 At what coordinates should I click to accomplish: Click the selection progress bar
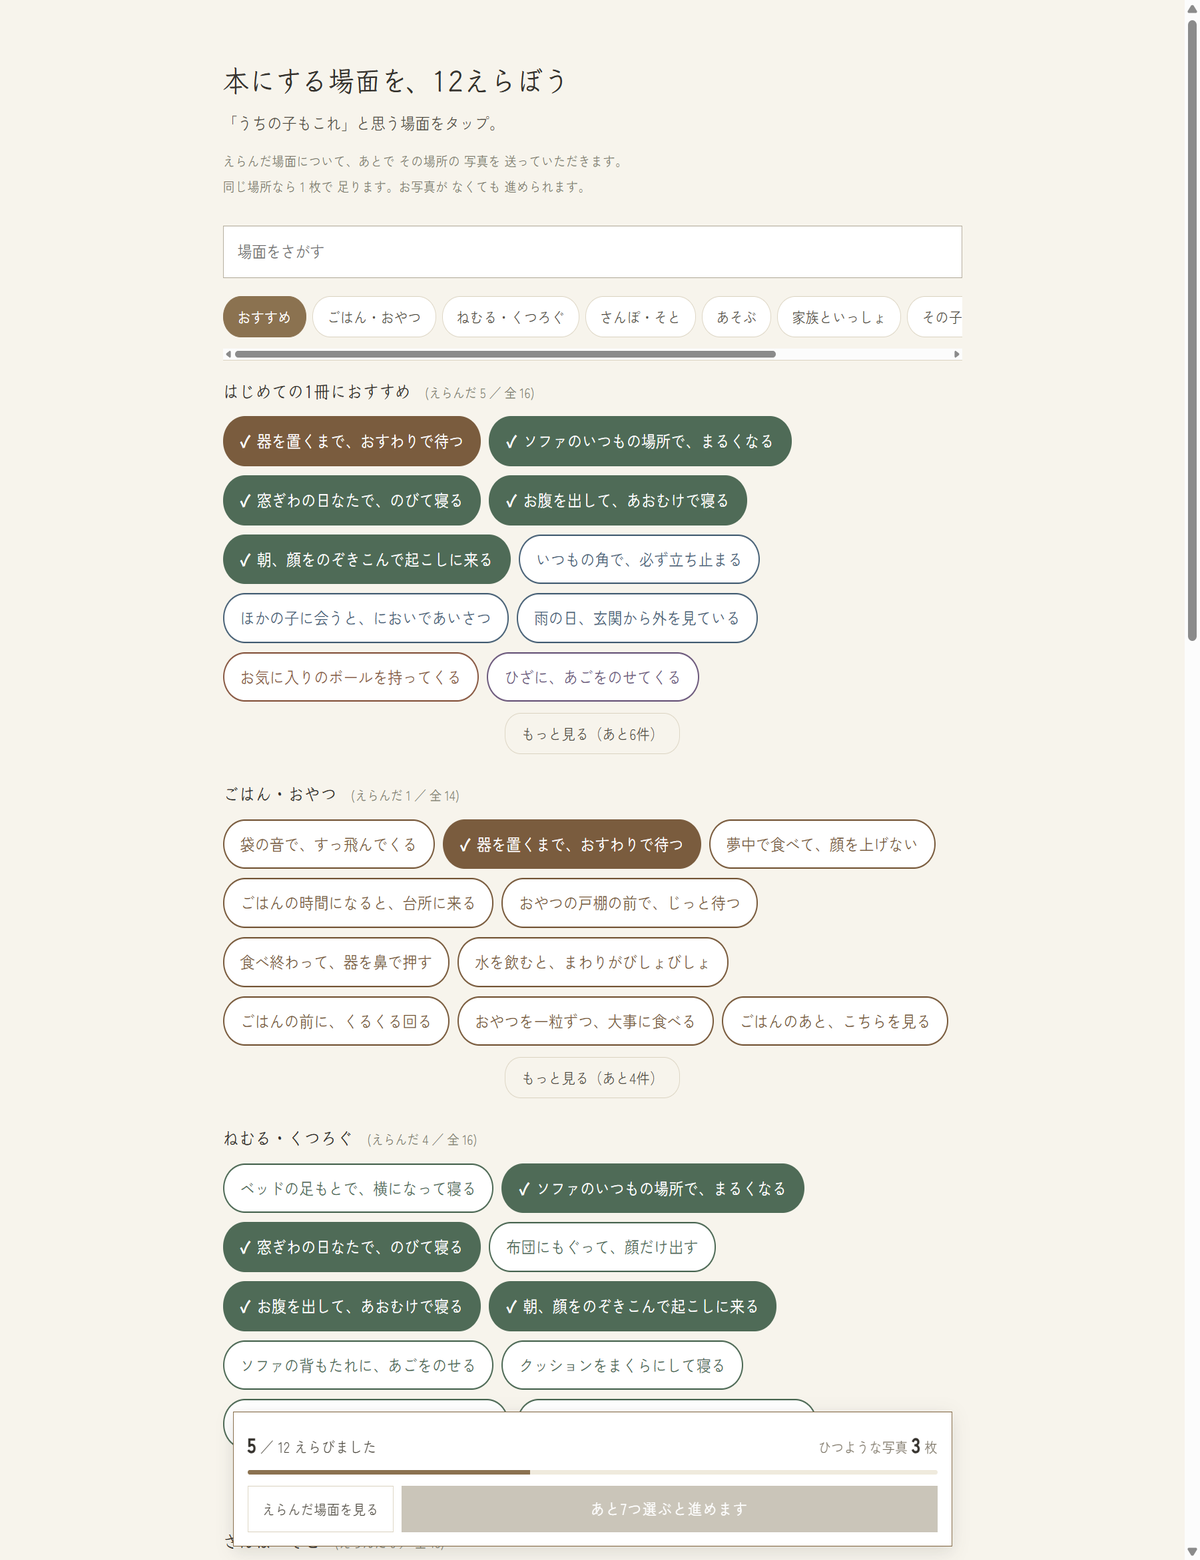pyautogui.click(x=592, y=1472)
